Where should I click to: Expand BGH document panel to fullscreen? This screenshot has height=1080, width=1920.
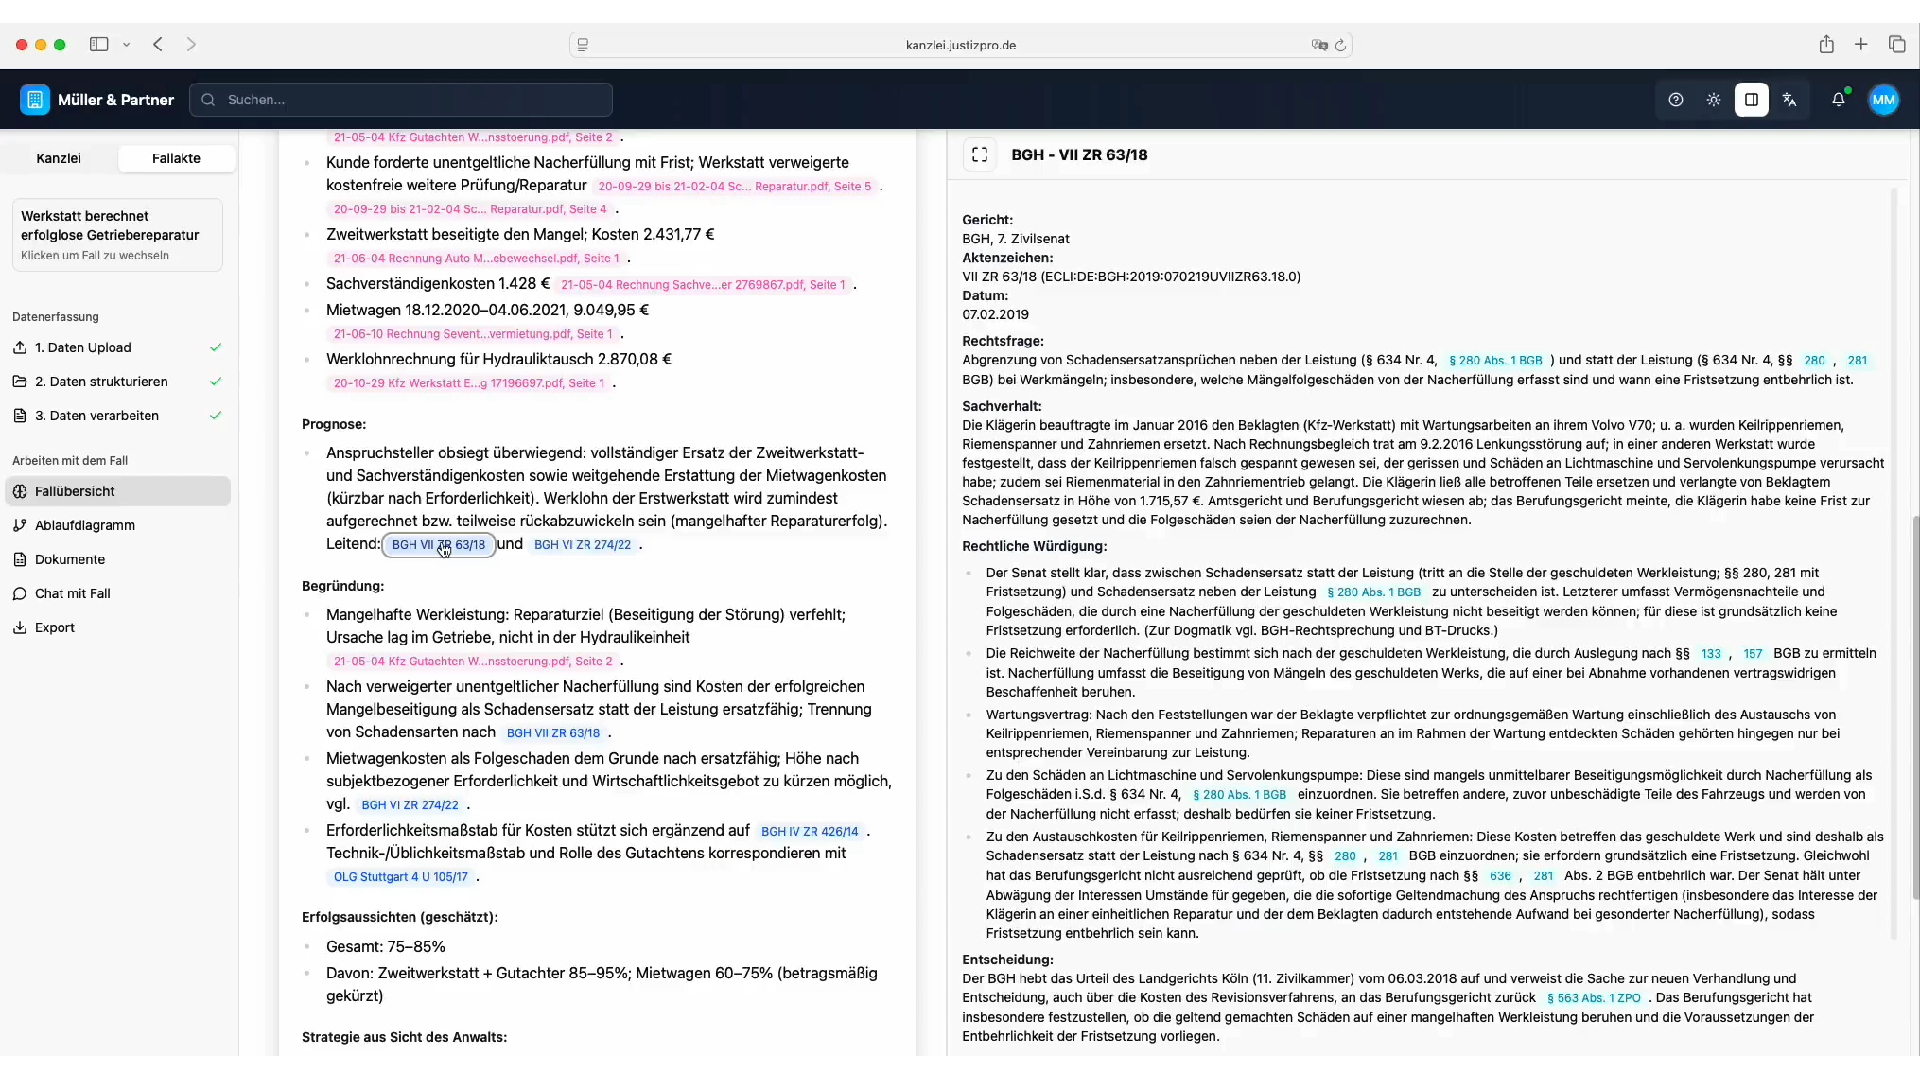pos(980,155)
